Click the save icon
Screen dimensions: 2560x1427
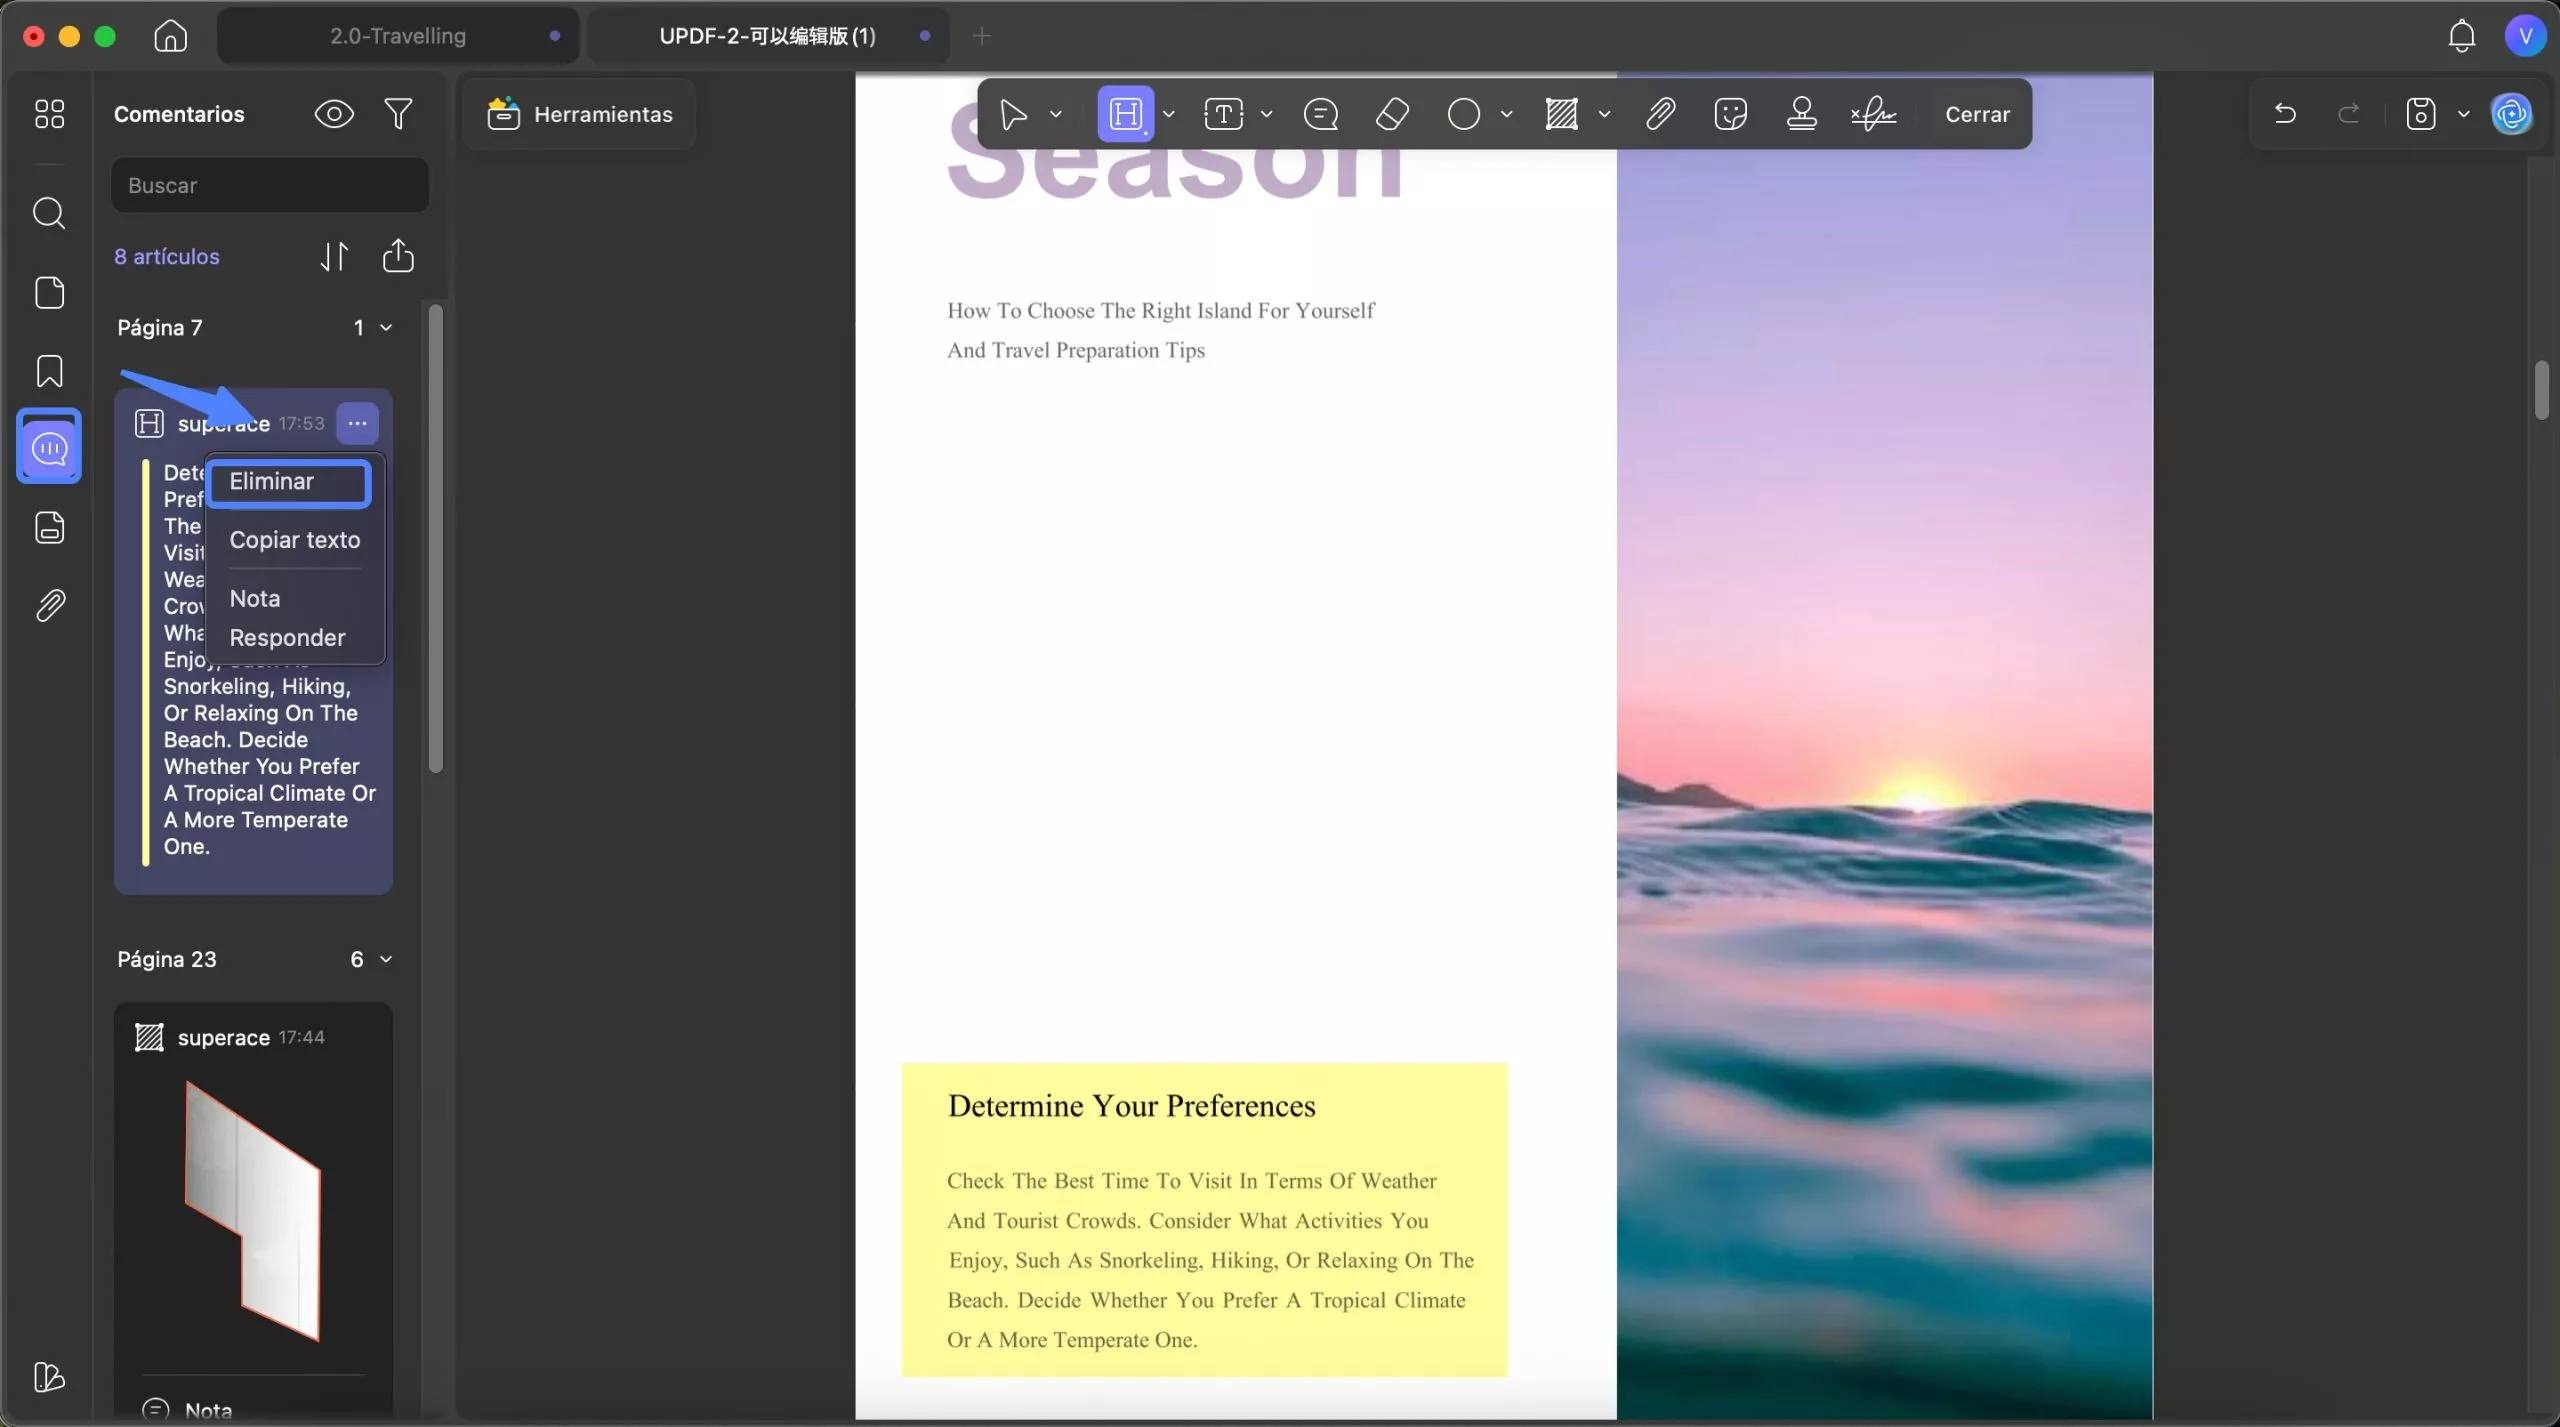tap(2421, 114)
